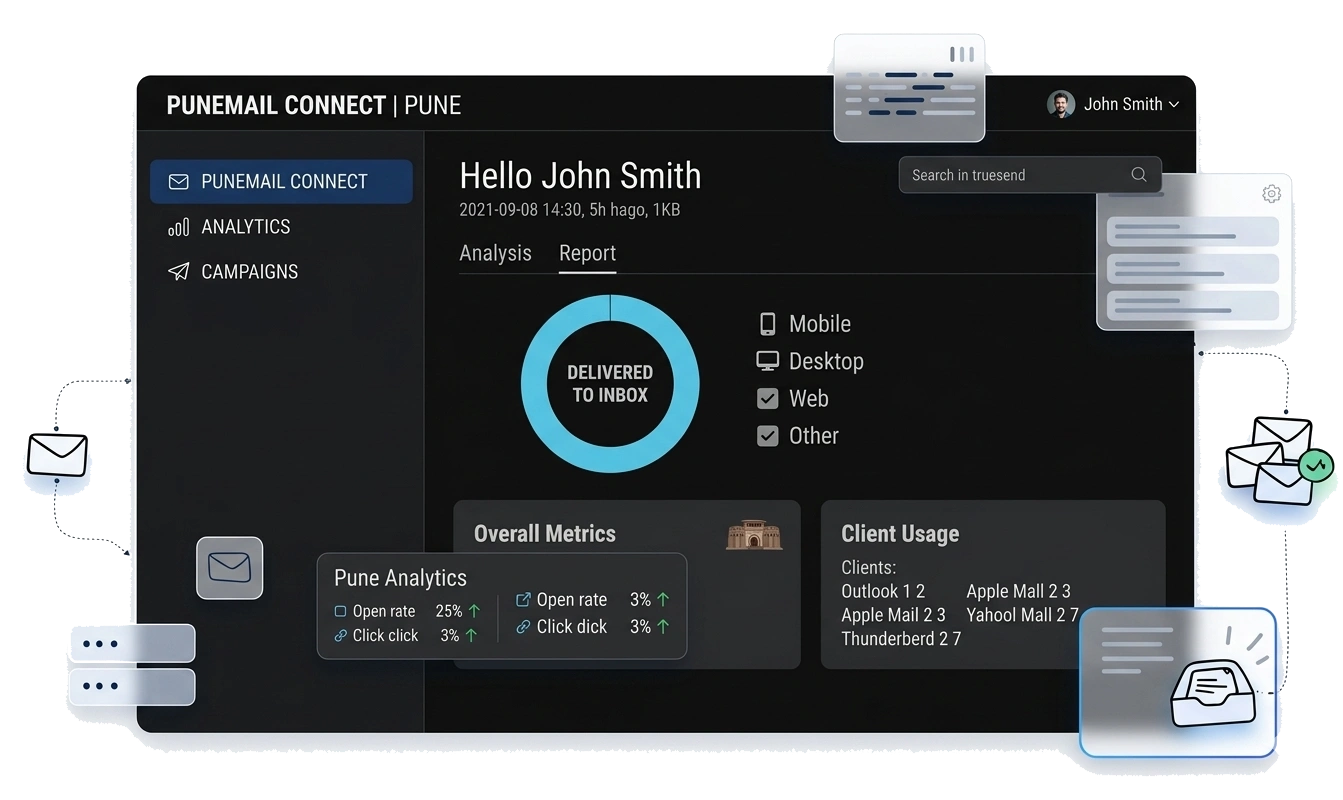Click the external-link icon beside Open rate 3%
The image size is (1343, 800).
tap(523, 600)
